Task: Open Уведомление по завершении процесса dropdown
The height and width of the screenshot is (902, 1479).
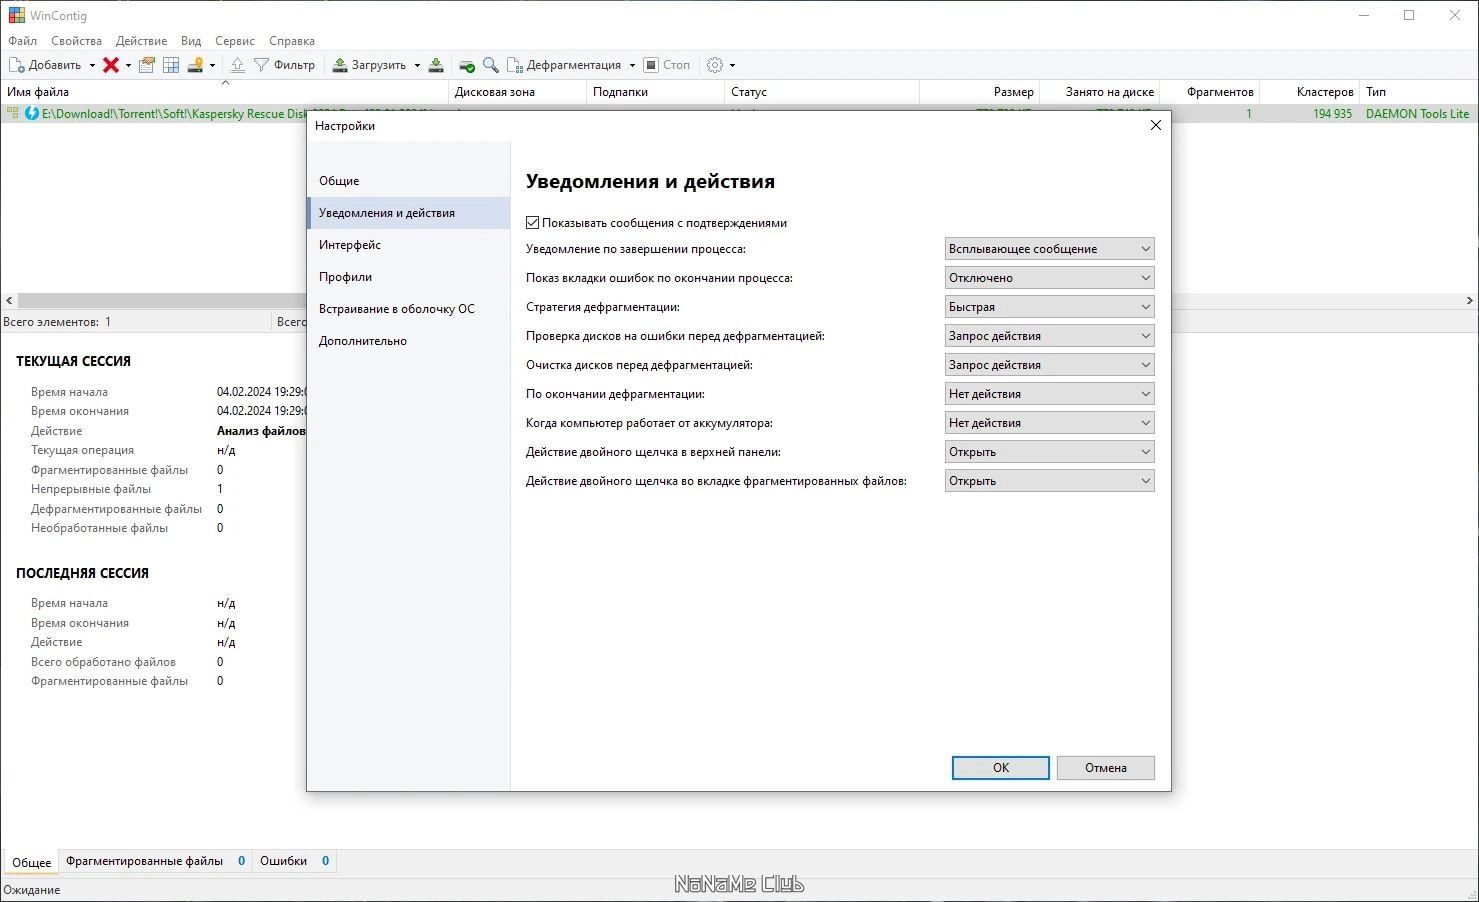Action: (1050, 249)
